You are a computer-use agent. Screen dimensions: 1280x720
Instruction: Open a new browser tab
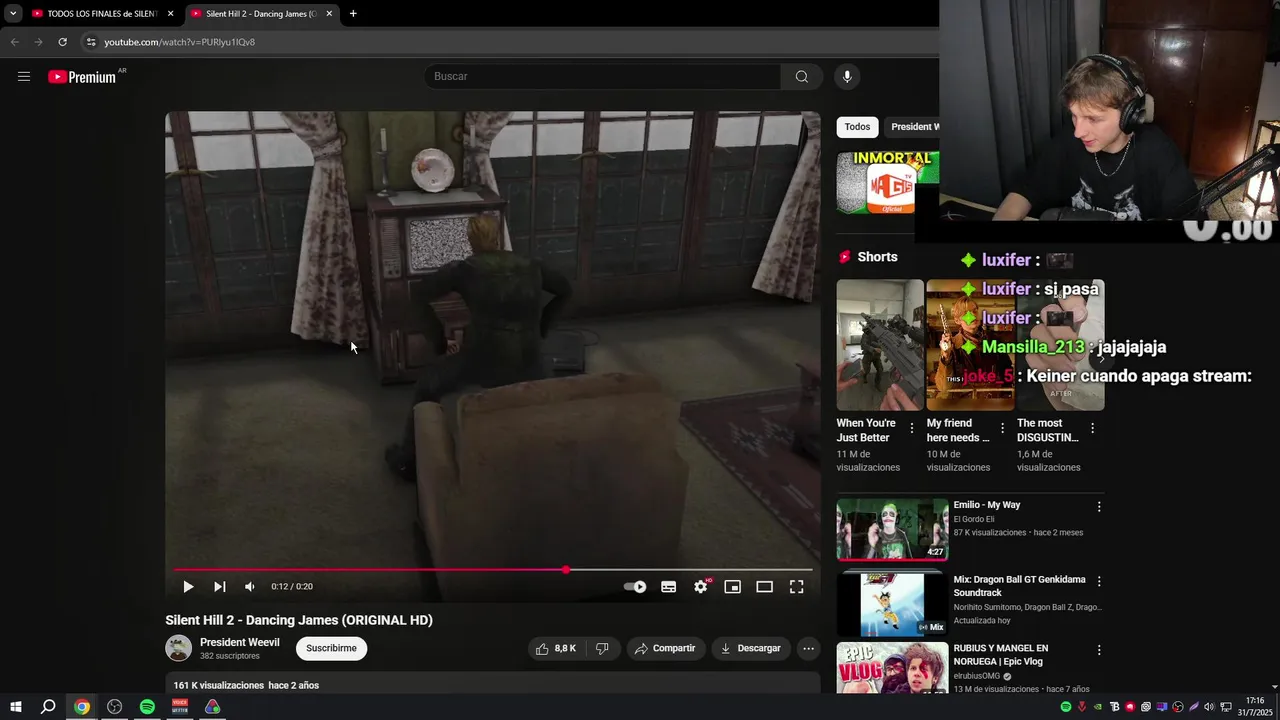[x=353, y=14]
